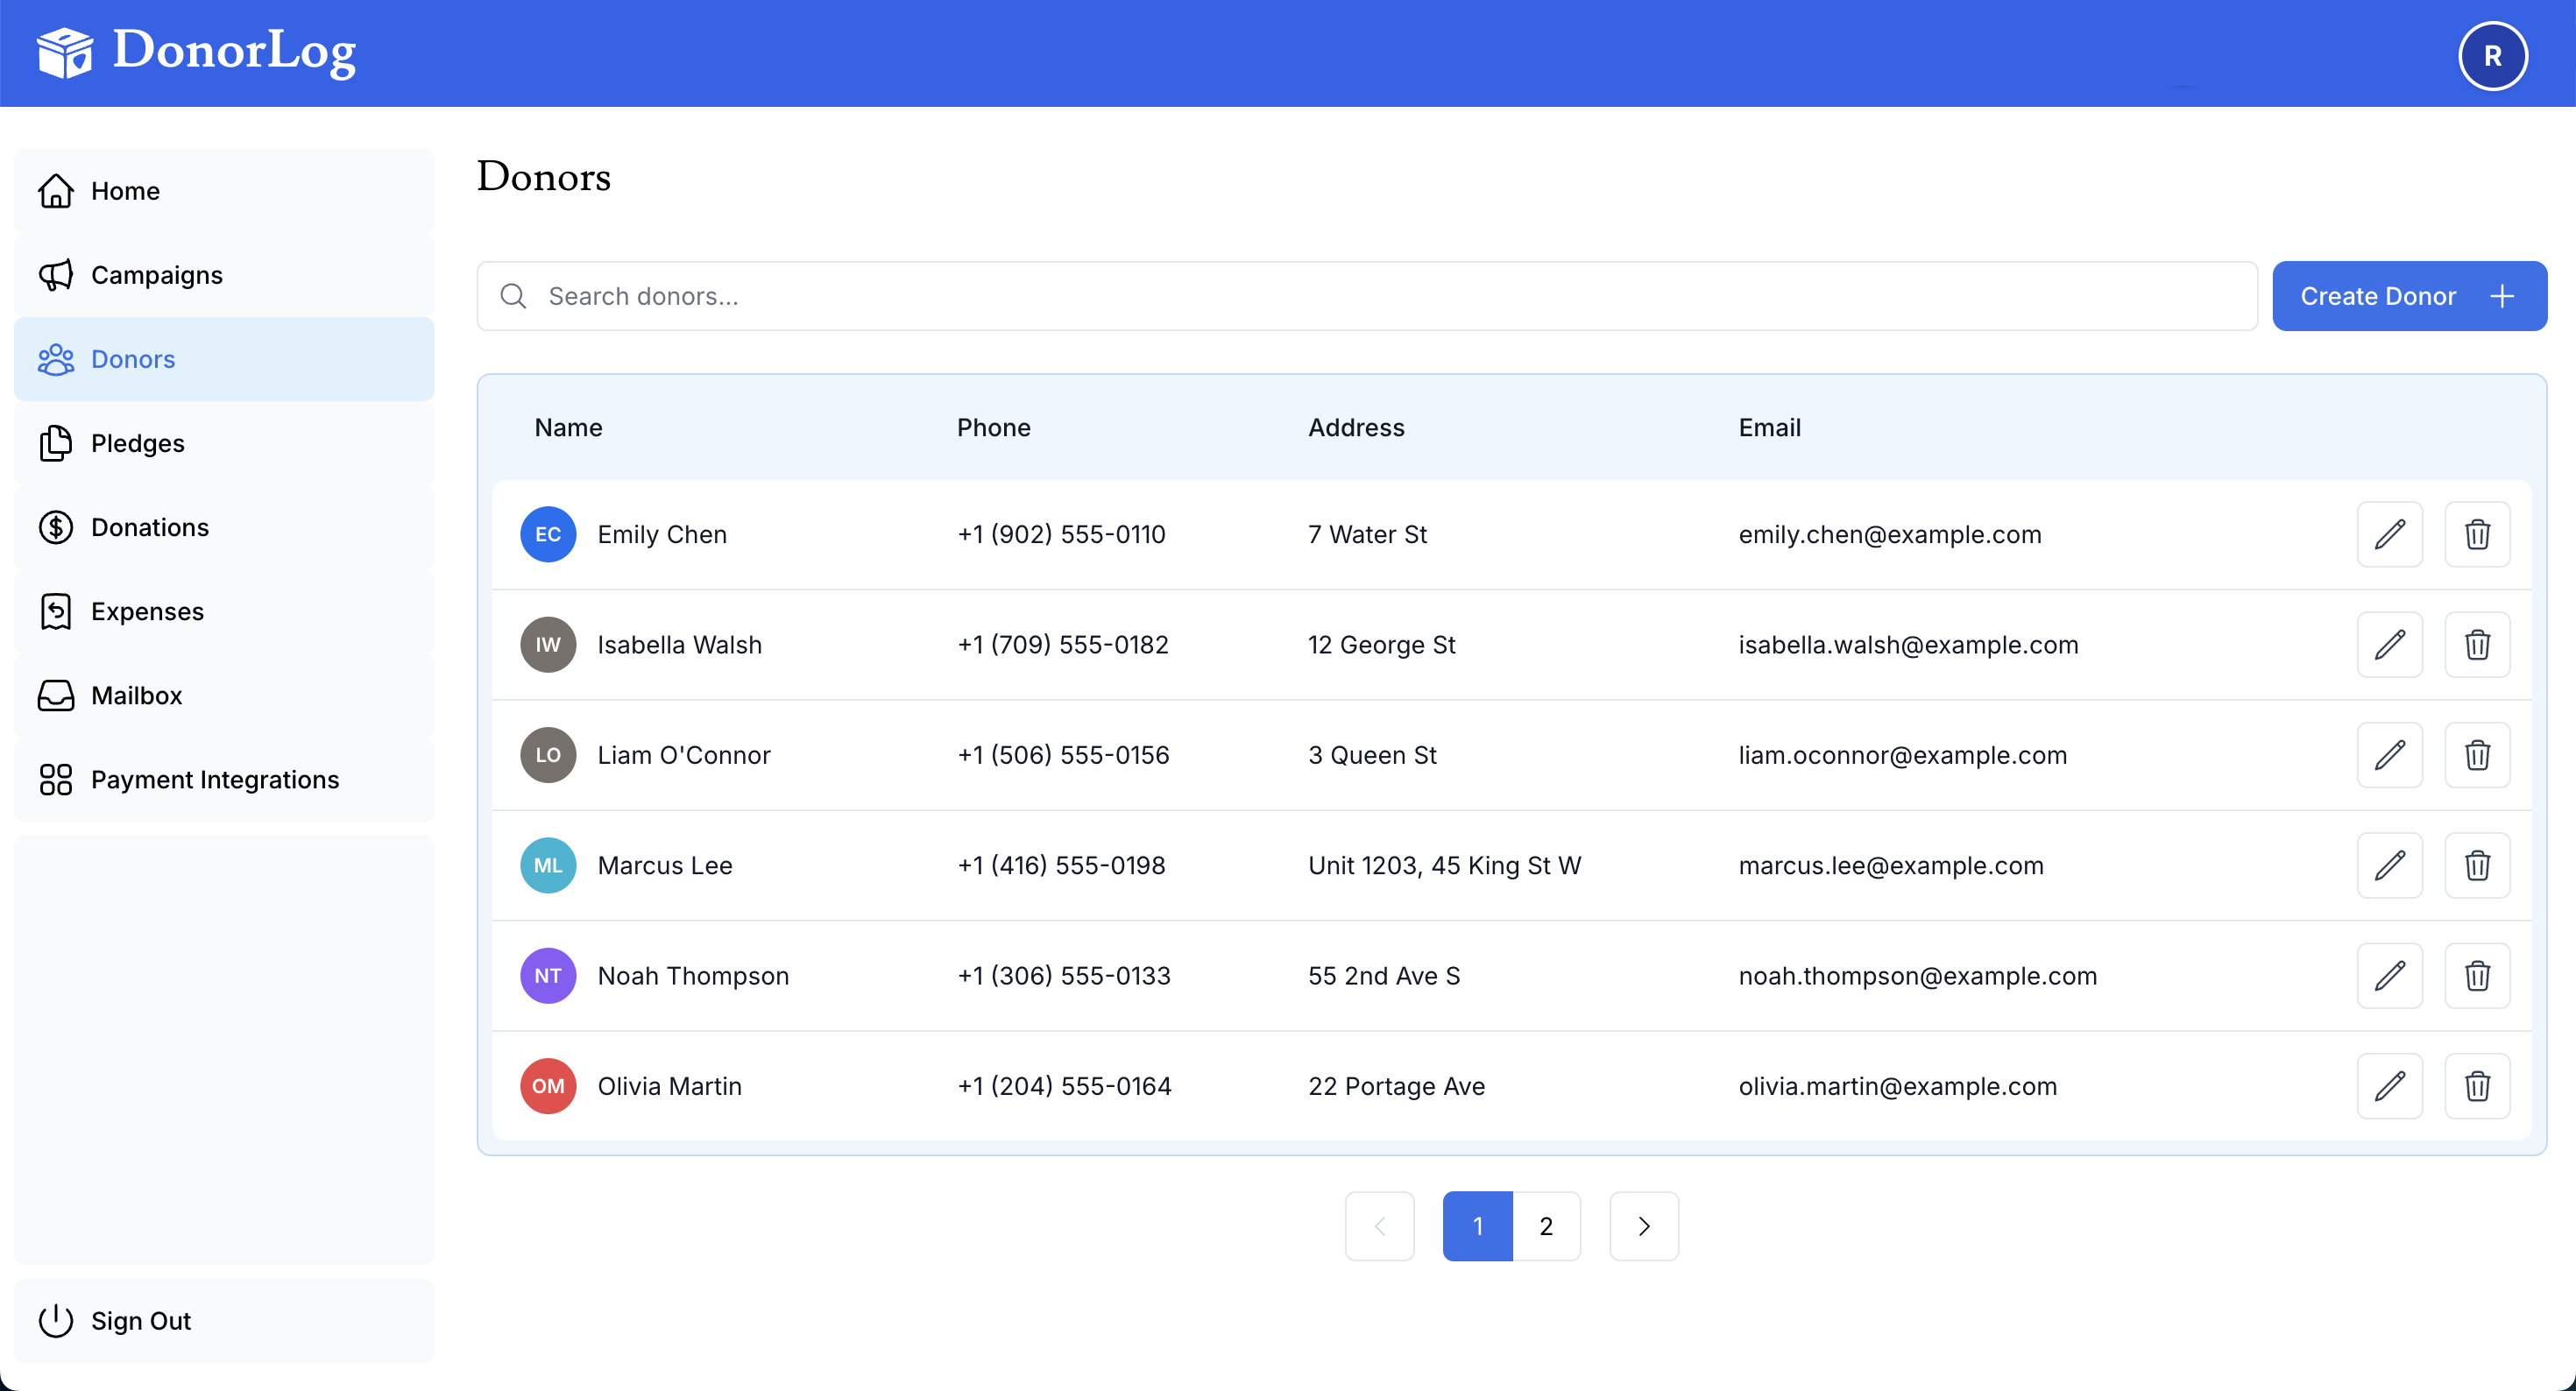The height and width of the screenshot is (1391, 2576).
Task: Open Campaigns via the megaphone icon
Action: 56,275
